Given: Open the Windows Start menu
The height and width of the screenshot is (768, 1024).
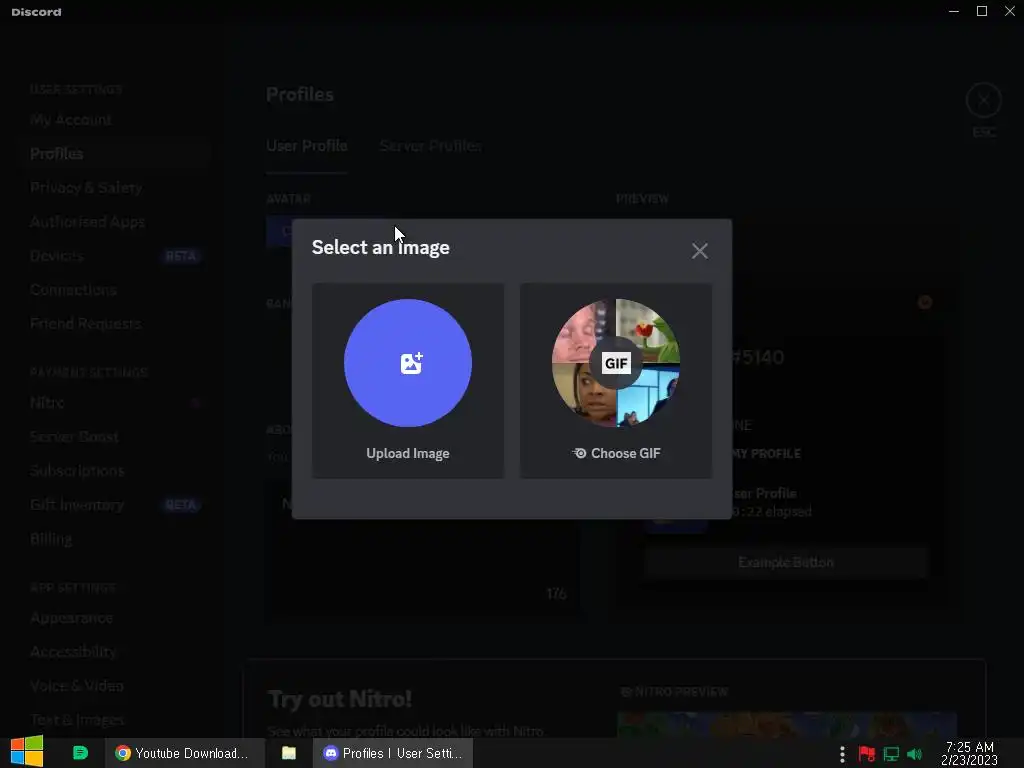Looking at the screenshot, I should (27, 752).
